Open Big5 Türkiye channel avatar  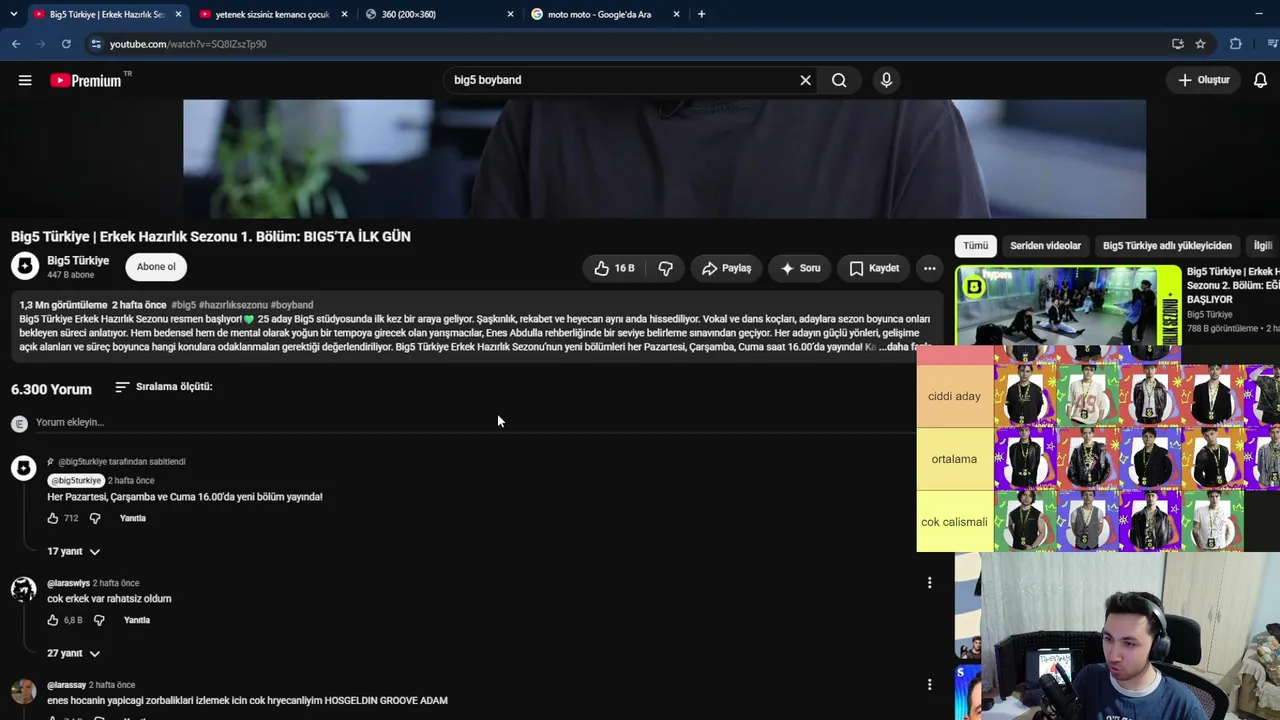(x=25, y=266)
